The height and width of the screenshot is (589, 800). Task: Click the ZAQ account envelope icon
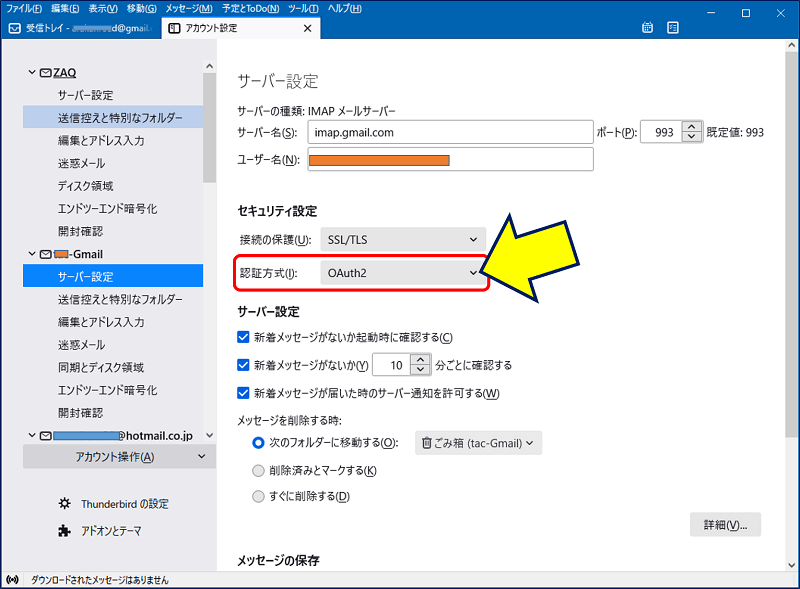45,73
